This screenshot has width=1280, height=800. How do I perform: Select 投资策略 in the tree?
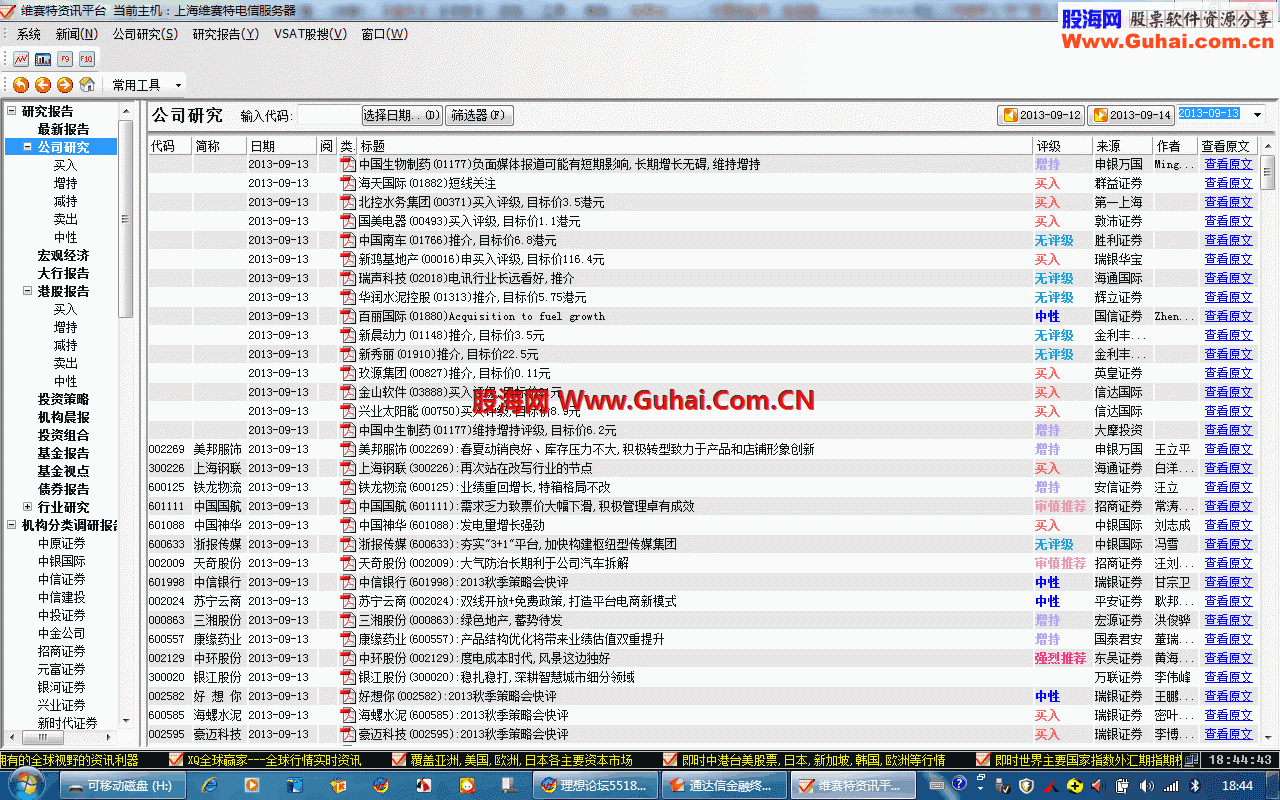click(x=63, y=399)
